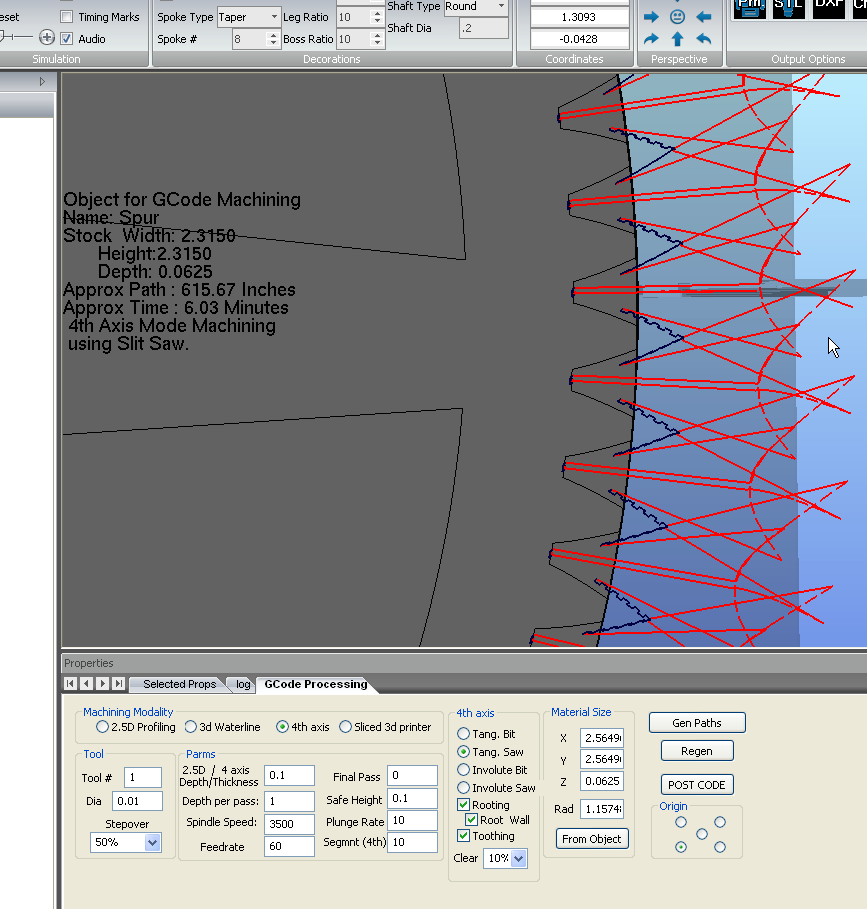Select the 2.5D Profiling machining modality
The image size is (867, 909).
103,727
